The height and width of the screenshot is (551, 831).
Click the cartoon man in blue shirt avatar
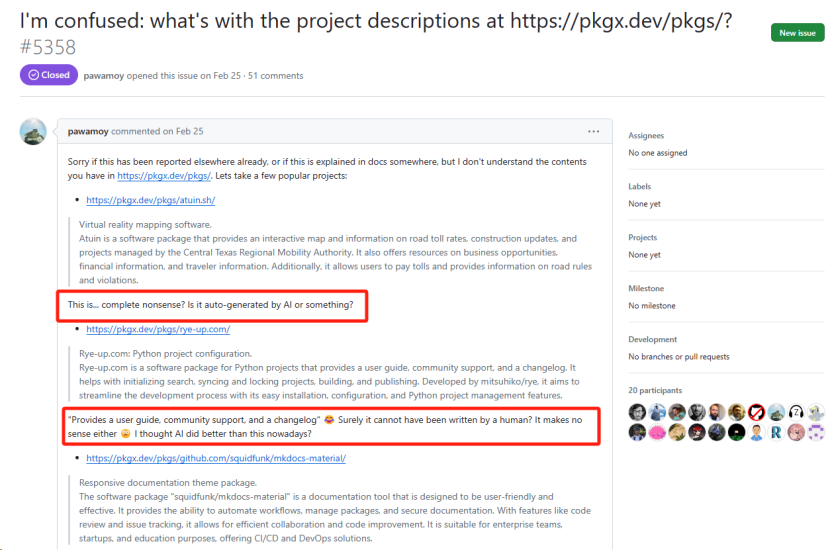[756, 432]
